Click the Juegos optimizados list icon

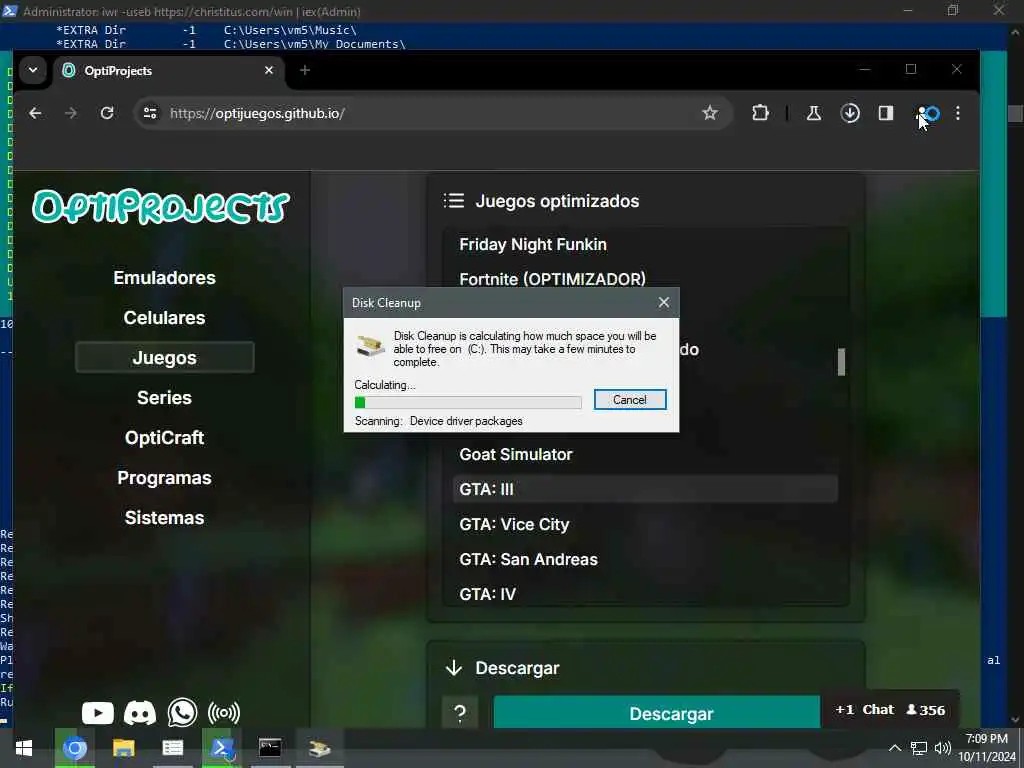pyautogui.click(x=454, y=200)
